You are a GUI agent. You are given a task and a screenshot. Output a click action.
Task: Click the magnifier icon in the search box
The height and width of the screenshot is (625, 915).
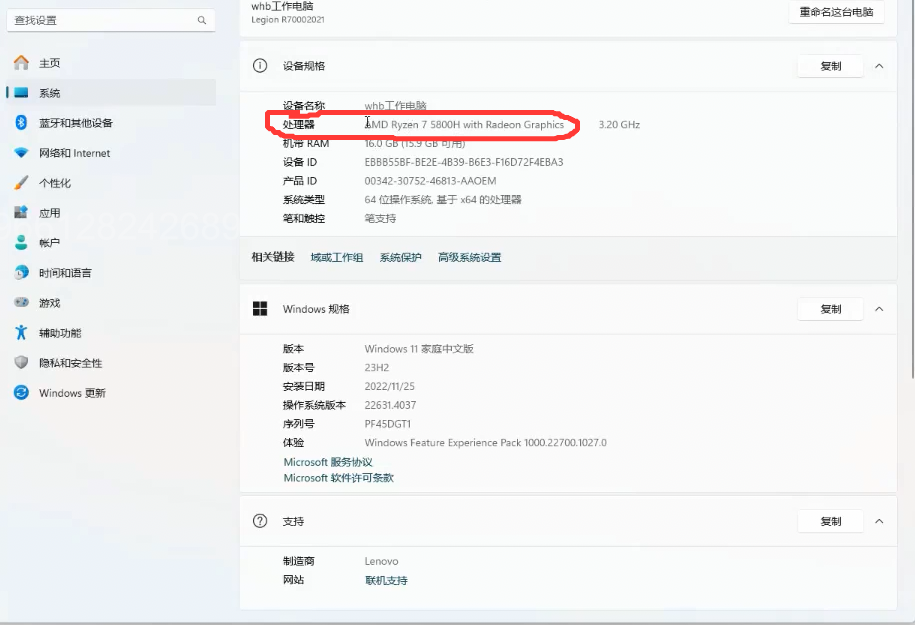[202, 20]
